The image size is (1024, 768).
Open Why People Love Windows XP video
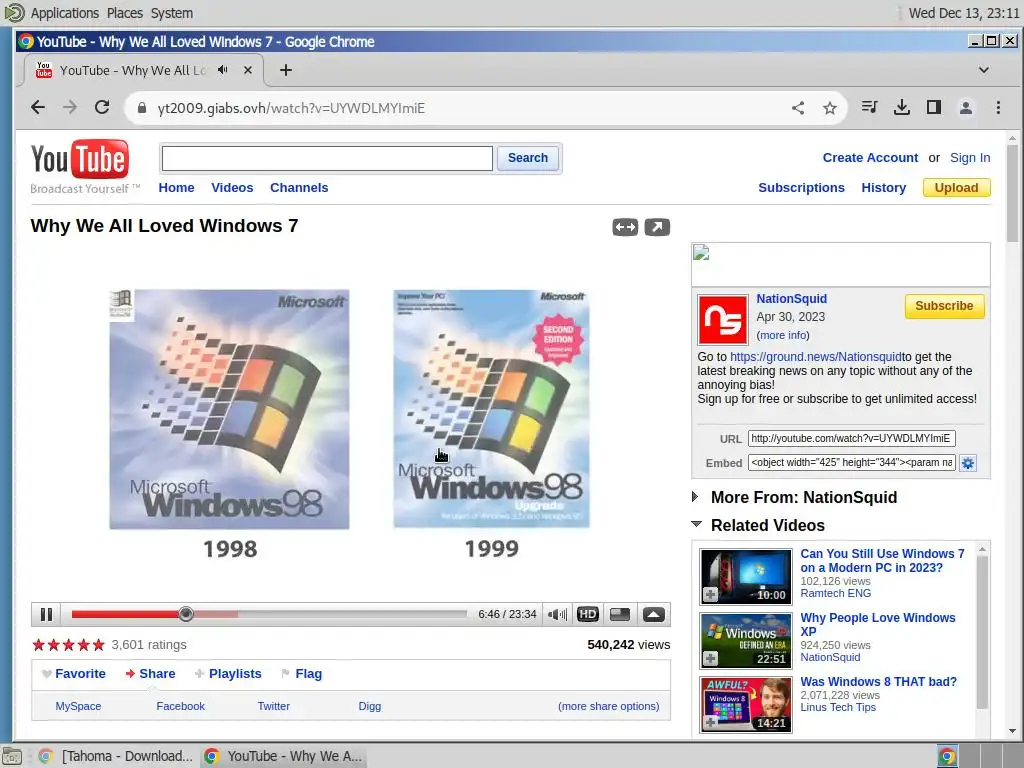point(878,624)
